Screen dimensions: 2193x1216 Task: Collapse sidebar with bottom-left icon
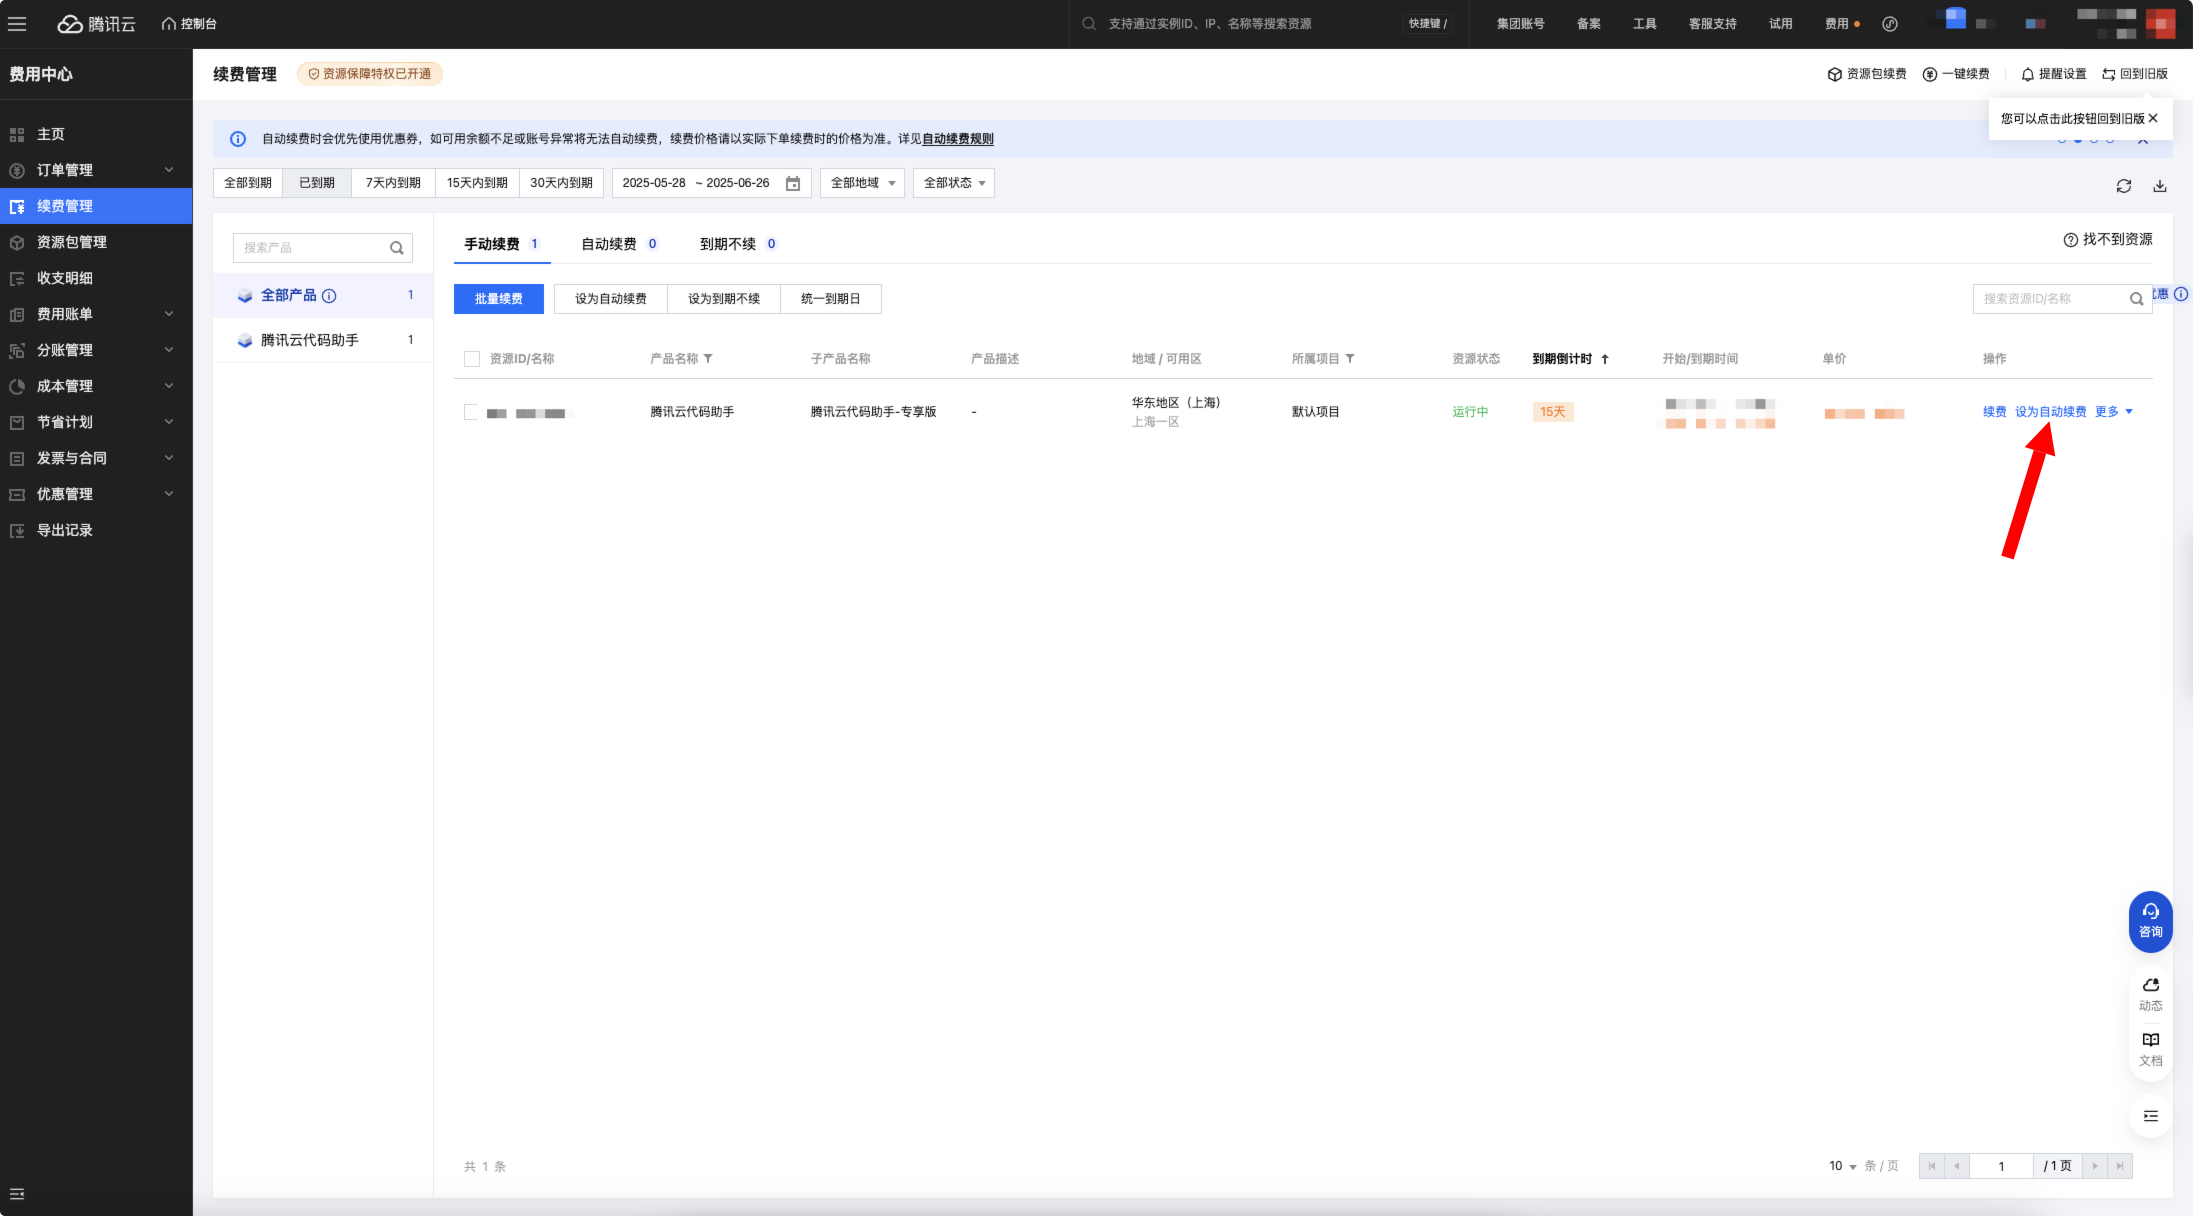click(x=17, y=1194)
